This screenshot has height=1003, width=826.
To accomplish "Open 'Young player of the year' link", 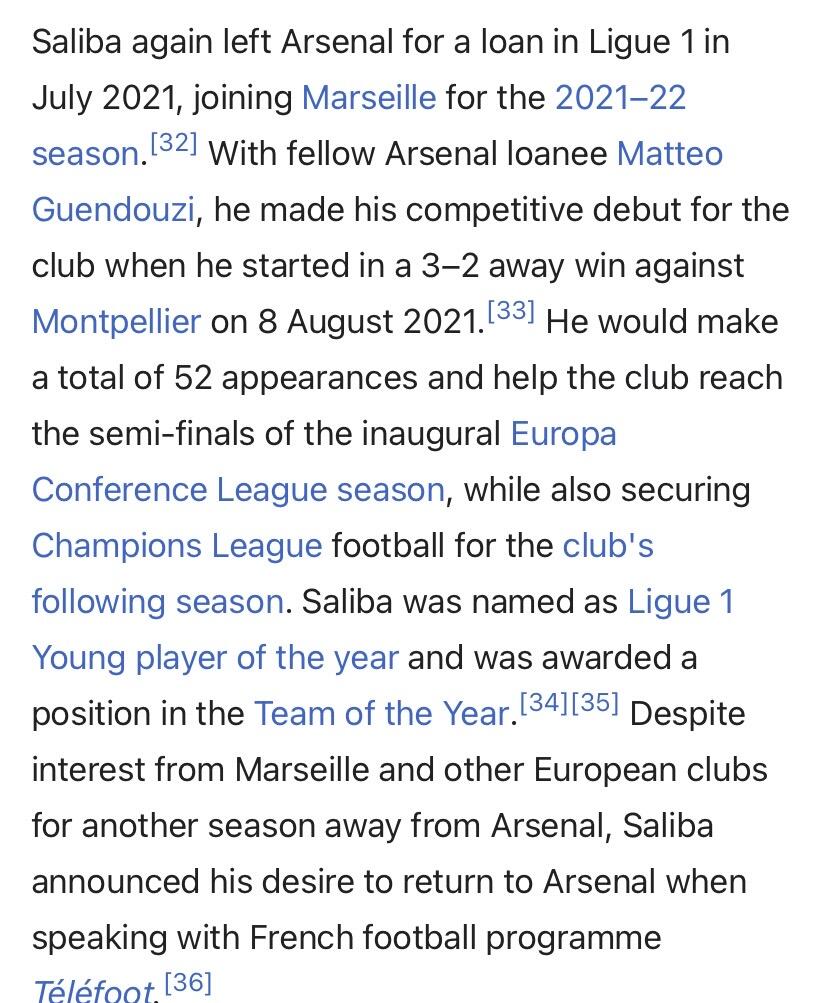I will 215,658.
